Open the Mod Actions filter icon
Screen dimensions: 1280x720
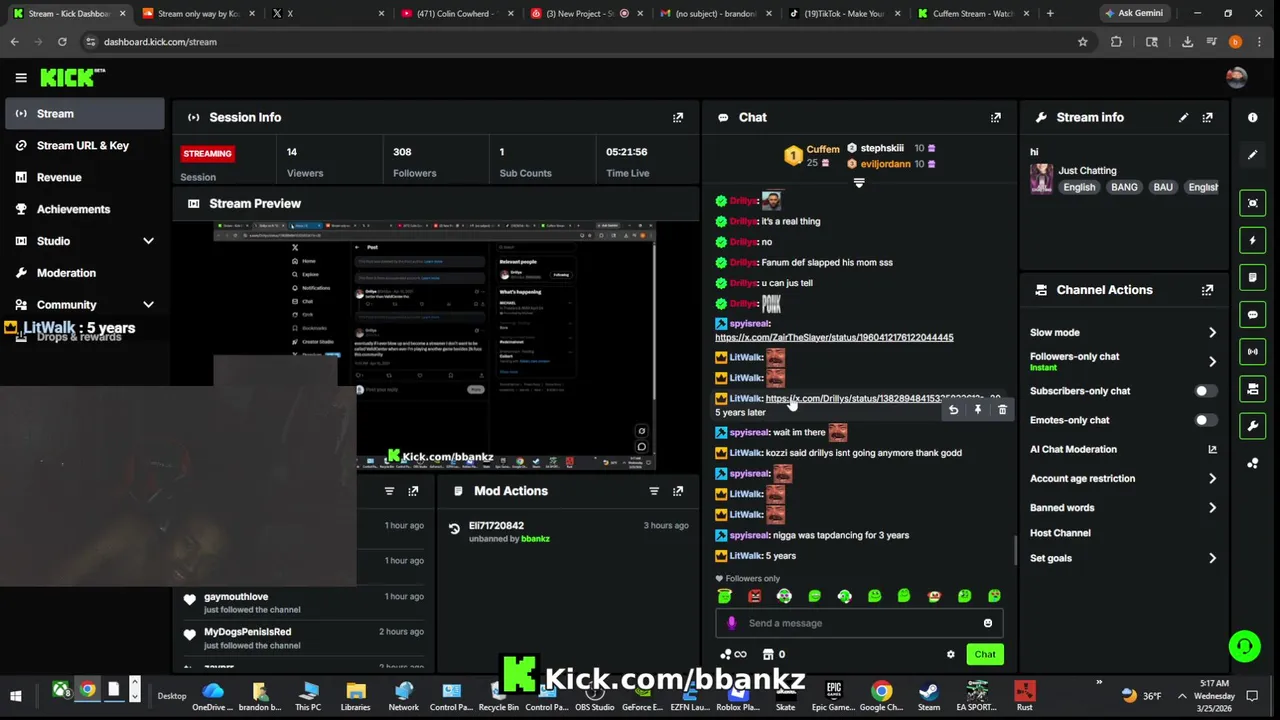coord(654,491)
